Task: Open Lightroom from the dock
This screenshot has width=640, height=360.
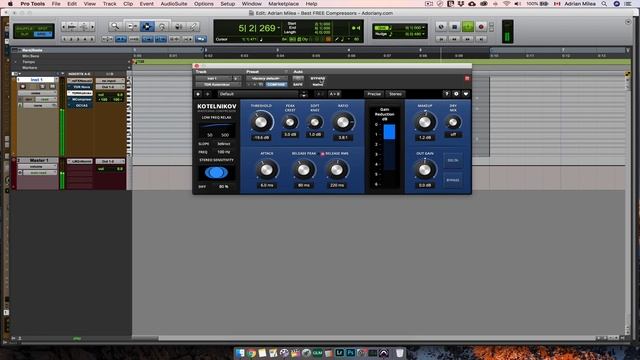Action: click(x=339, y=353)
